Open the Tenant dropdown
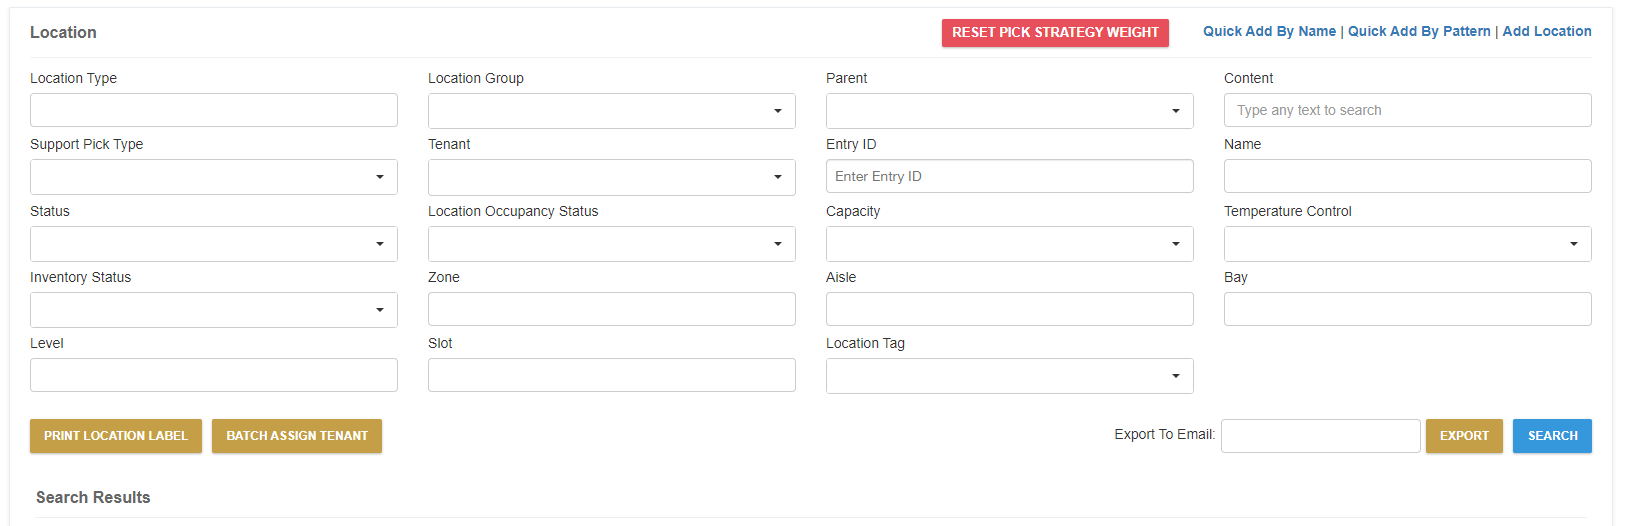This screenshot has height=526, width=1625. pyautogui.click(x=612, y=177)
